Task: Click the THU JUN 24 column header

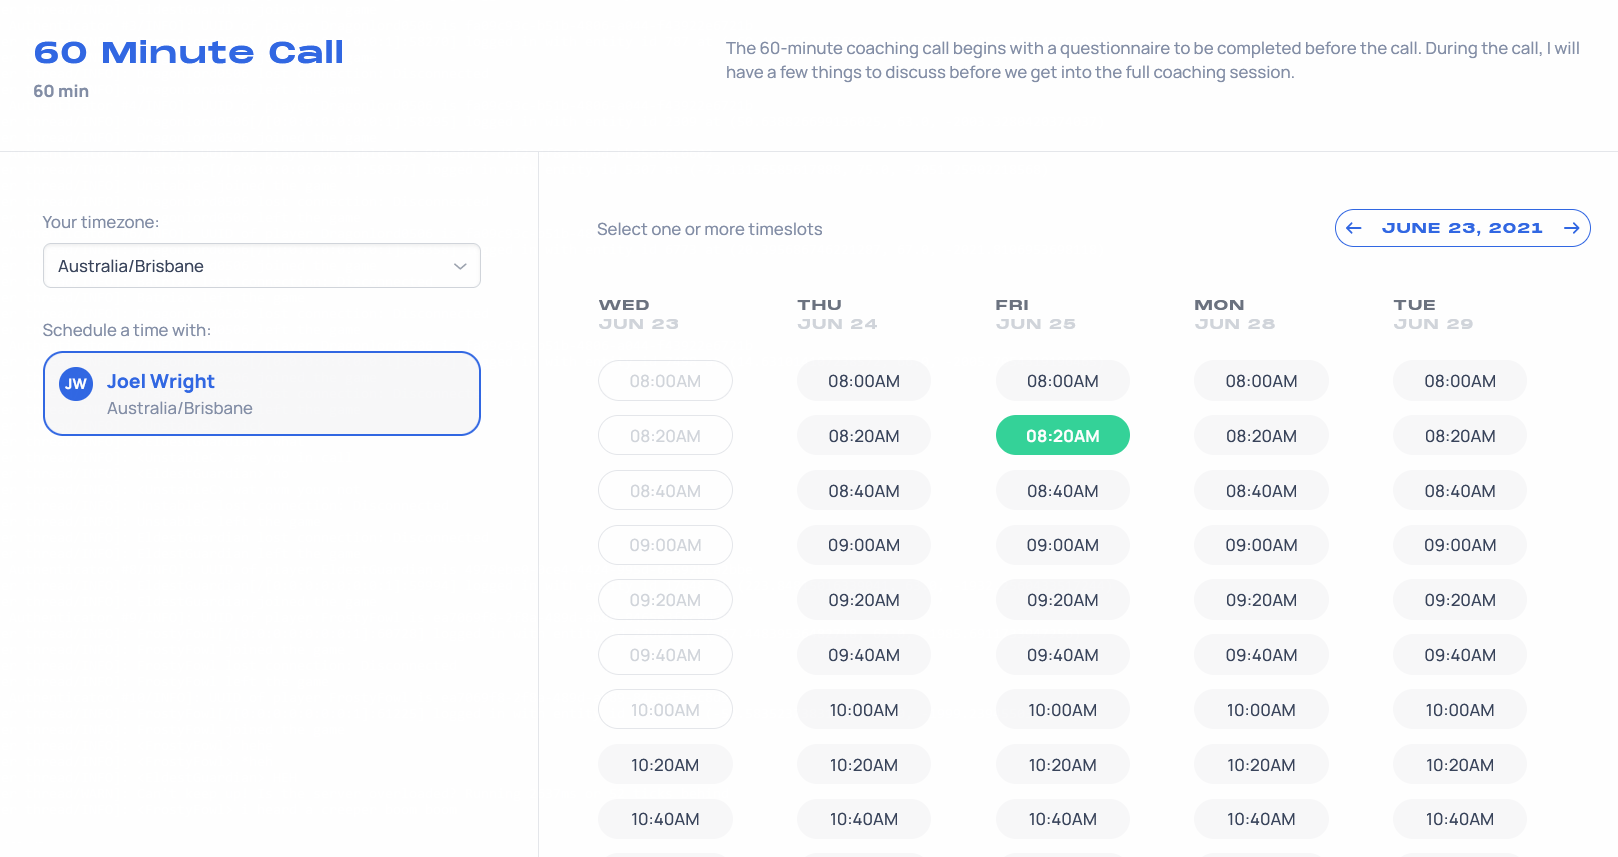Action: pyautogui.click(x=837, y=314)
